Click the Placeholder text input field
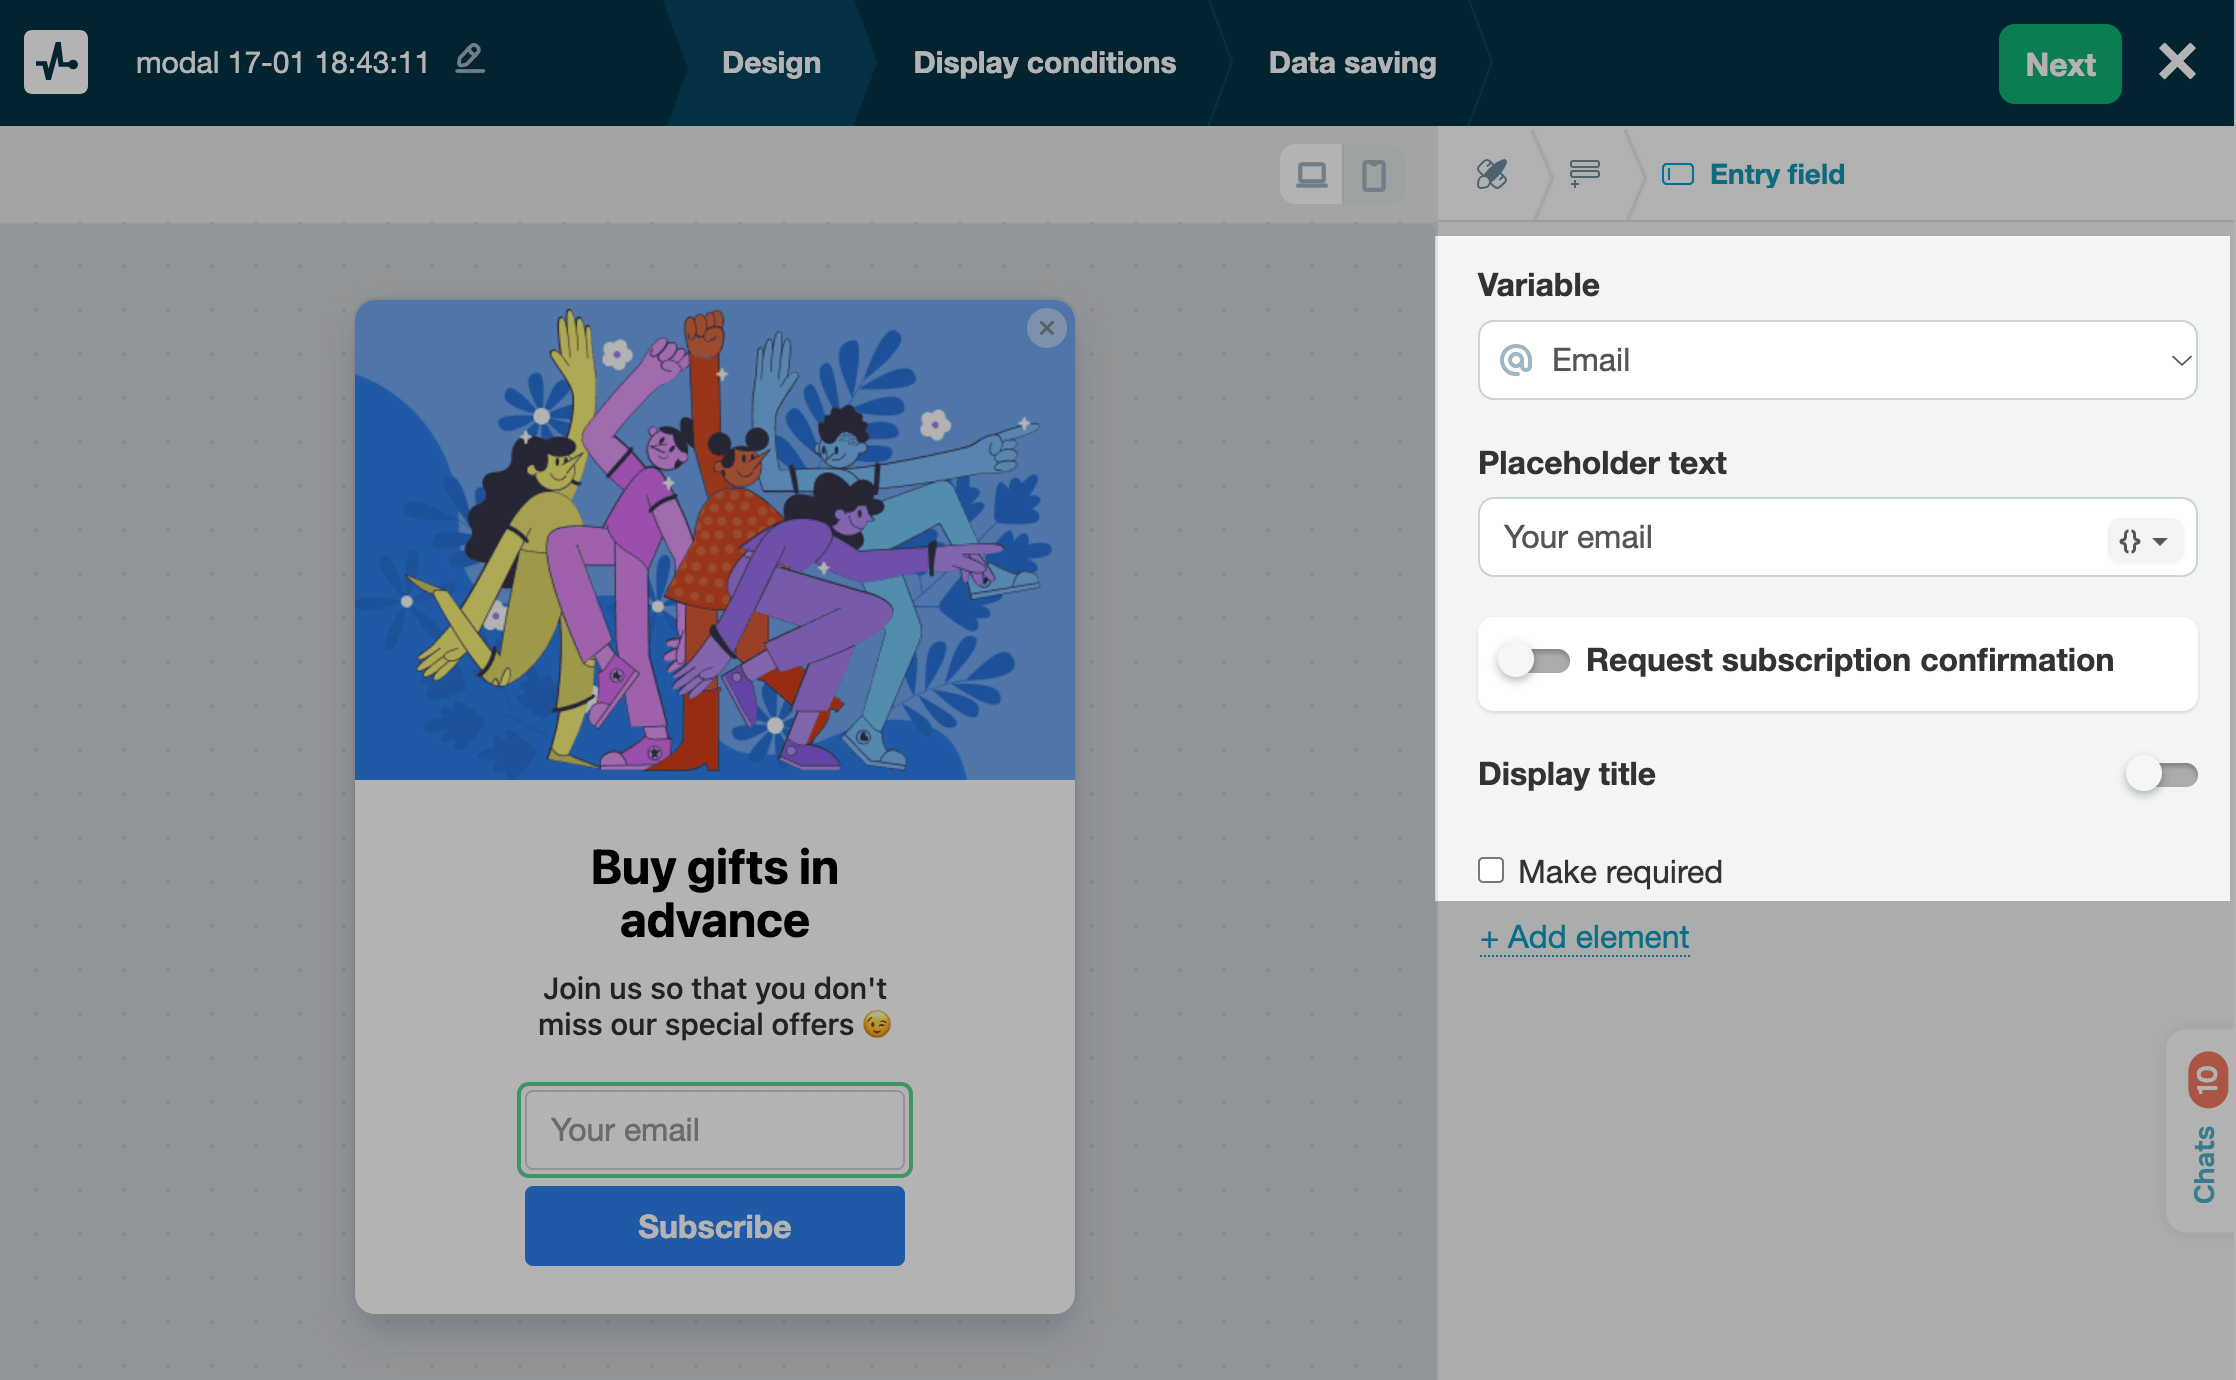2236x1380 pixels. 1790,538
